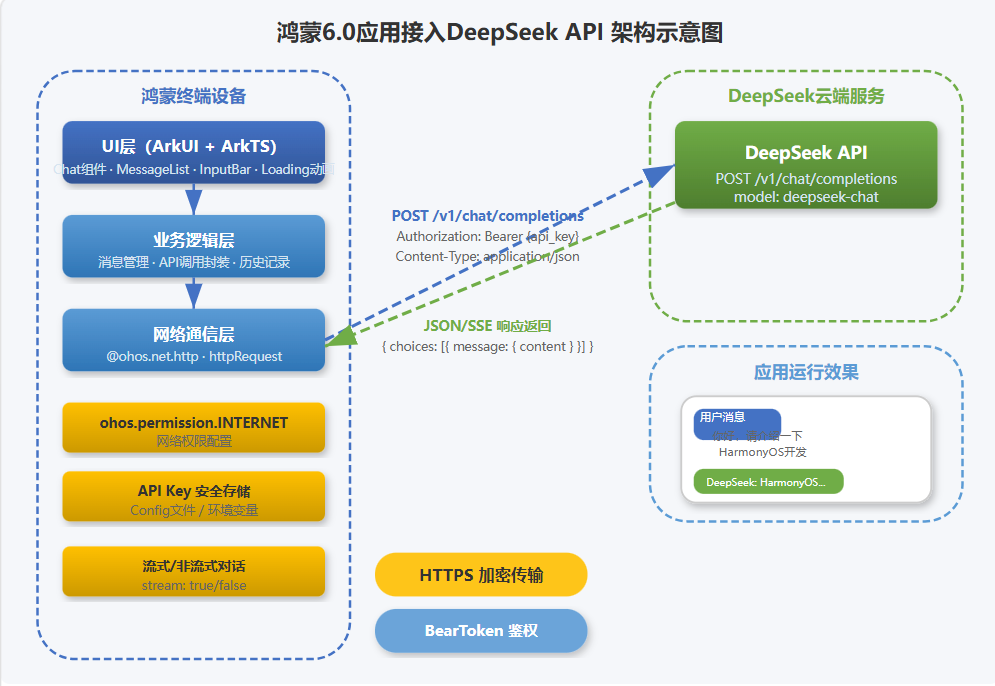Click the DeepSeek云端服务 heading
Viewport: 995px width, 686px height.
(806, 96)
